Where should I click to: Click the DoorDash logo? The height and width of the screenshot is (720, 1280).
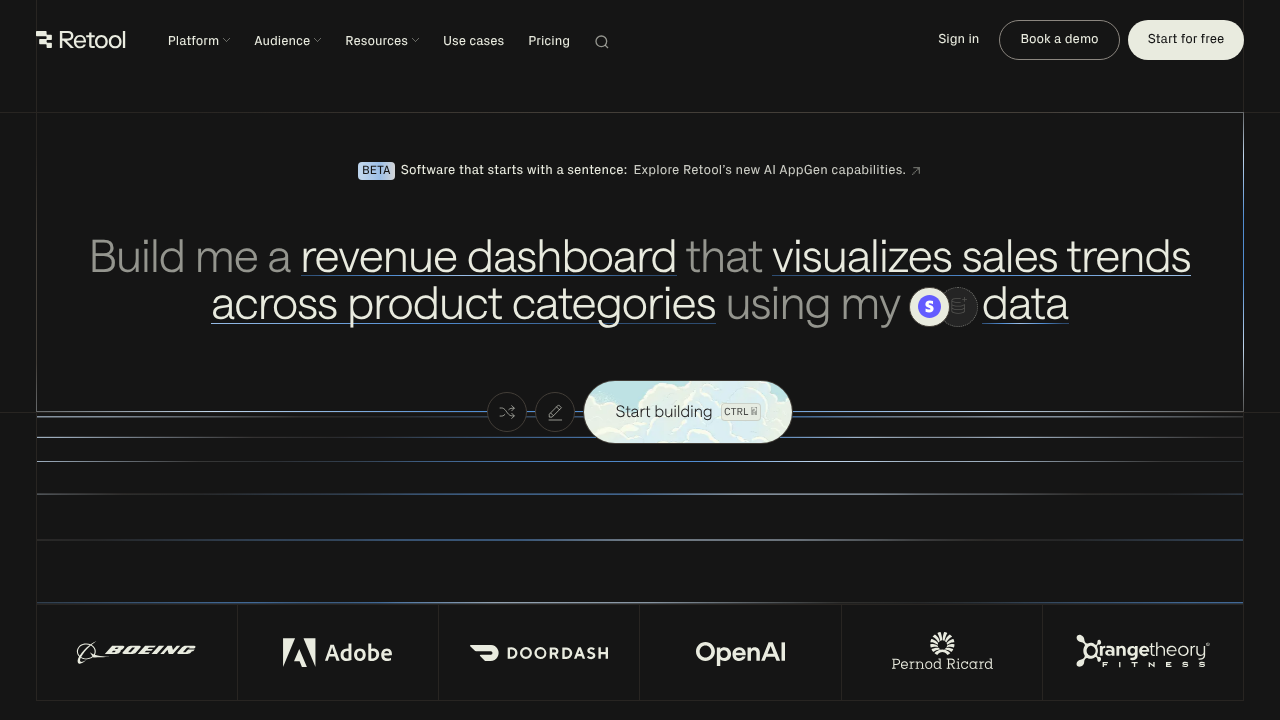pos(539,652)
